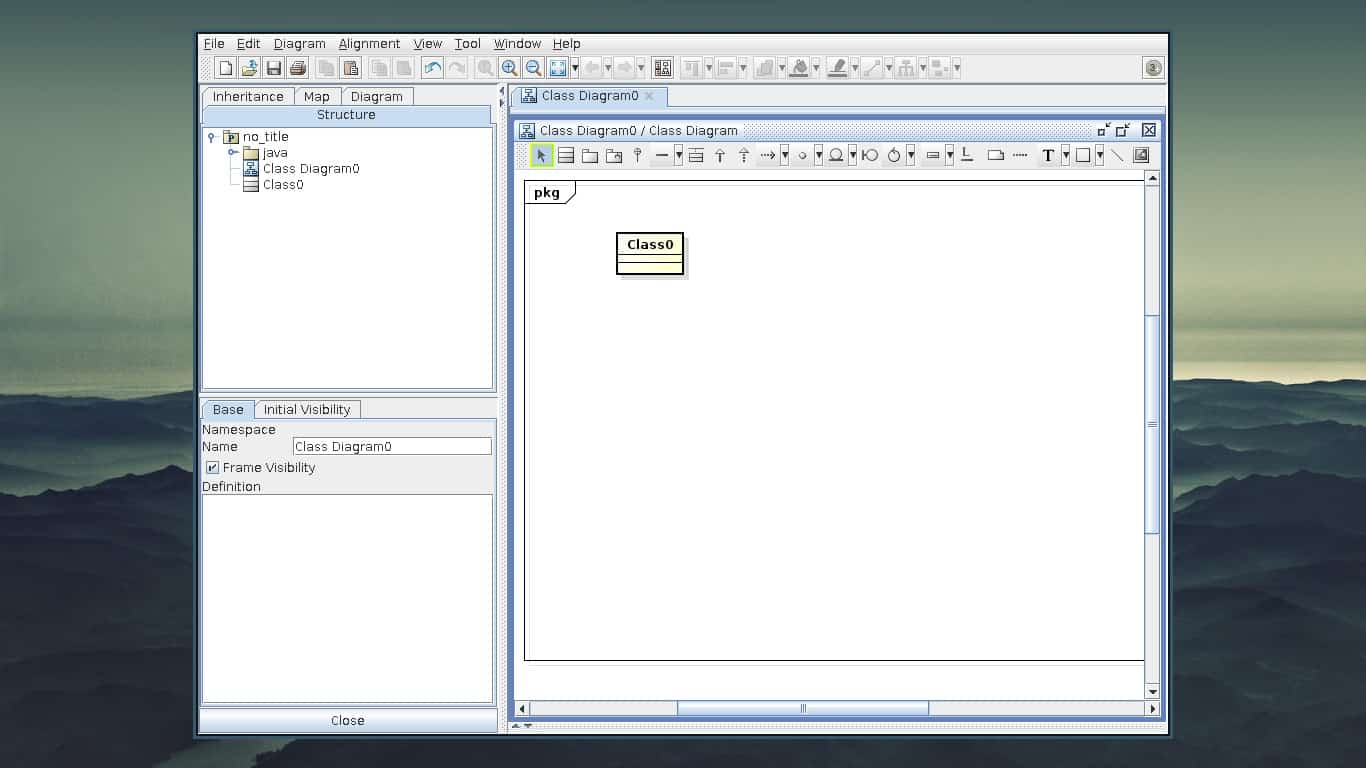This screenshot has width=1366, height=768.
Task: Open the Fit in Window dropdown arrow
Action: point(575,68)
